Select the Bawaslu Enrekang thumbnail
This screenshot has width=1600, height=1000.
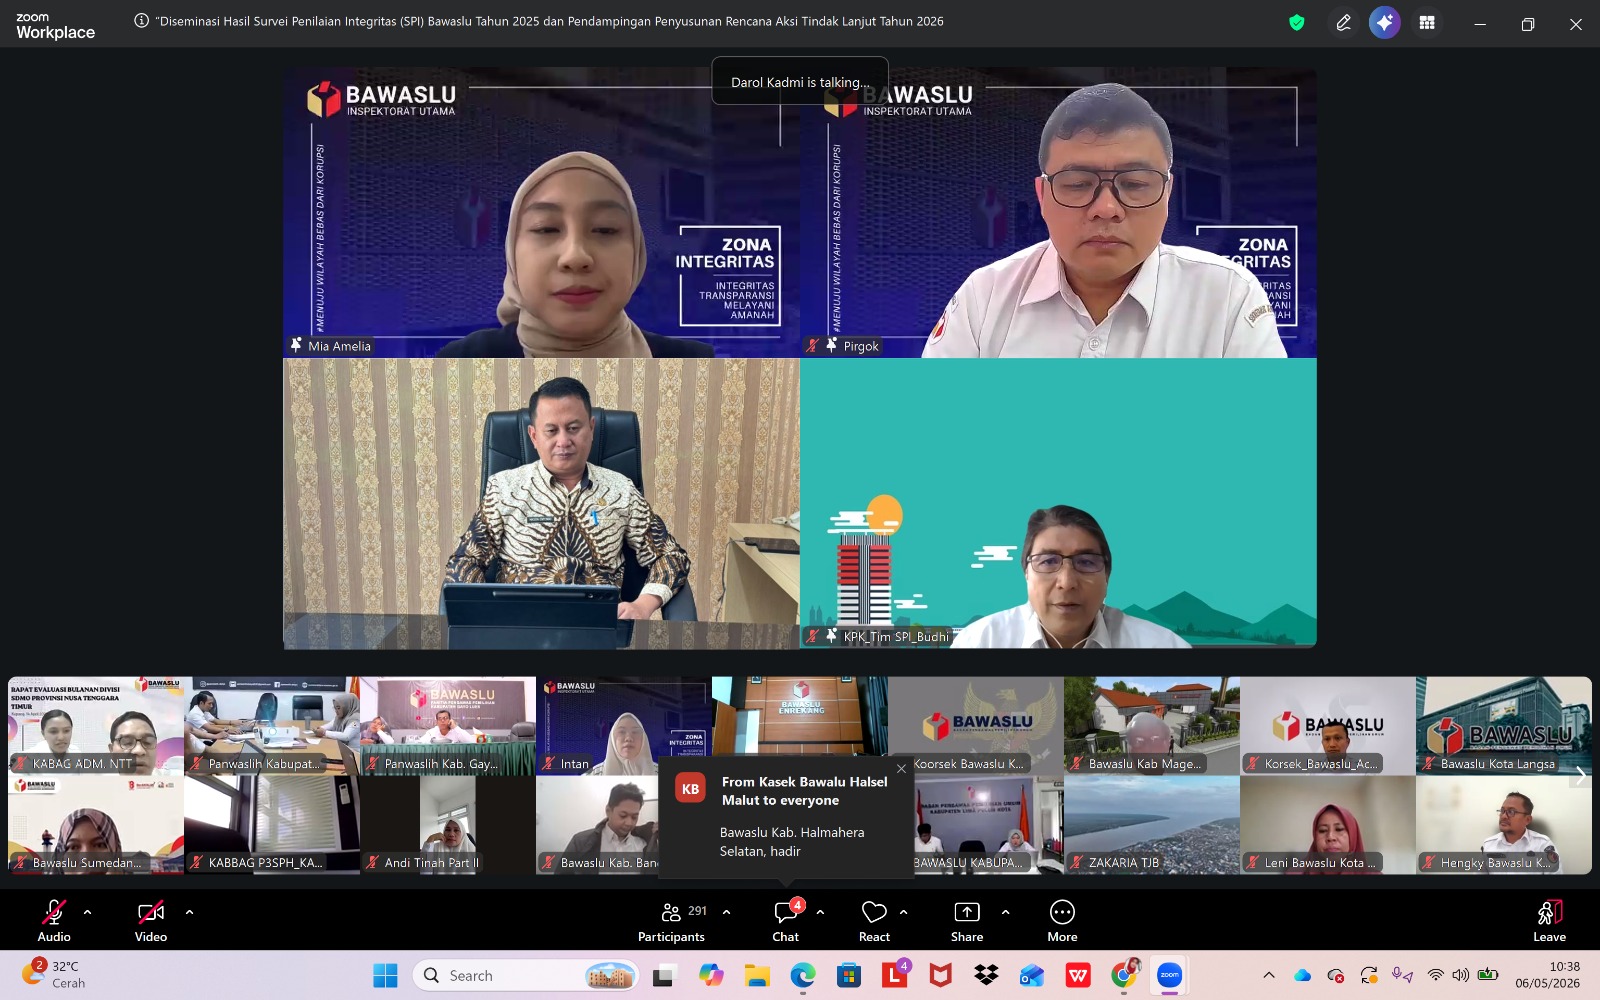(800, 716)
